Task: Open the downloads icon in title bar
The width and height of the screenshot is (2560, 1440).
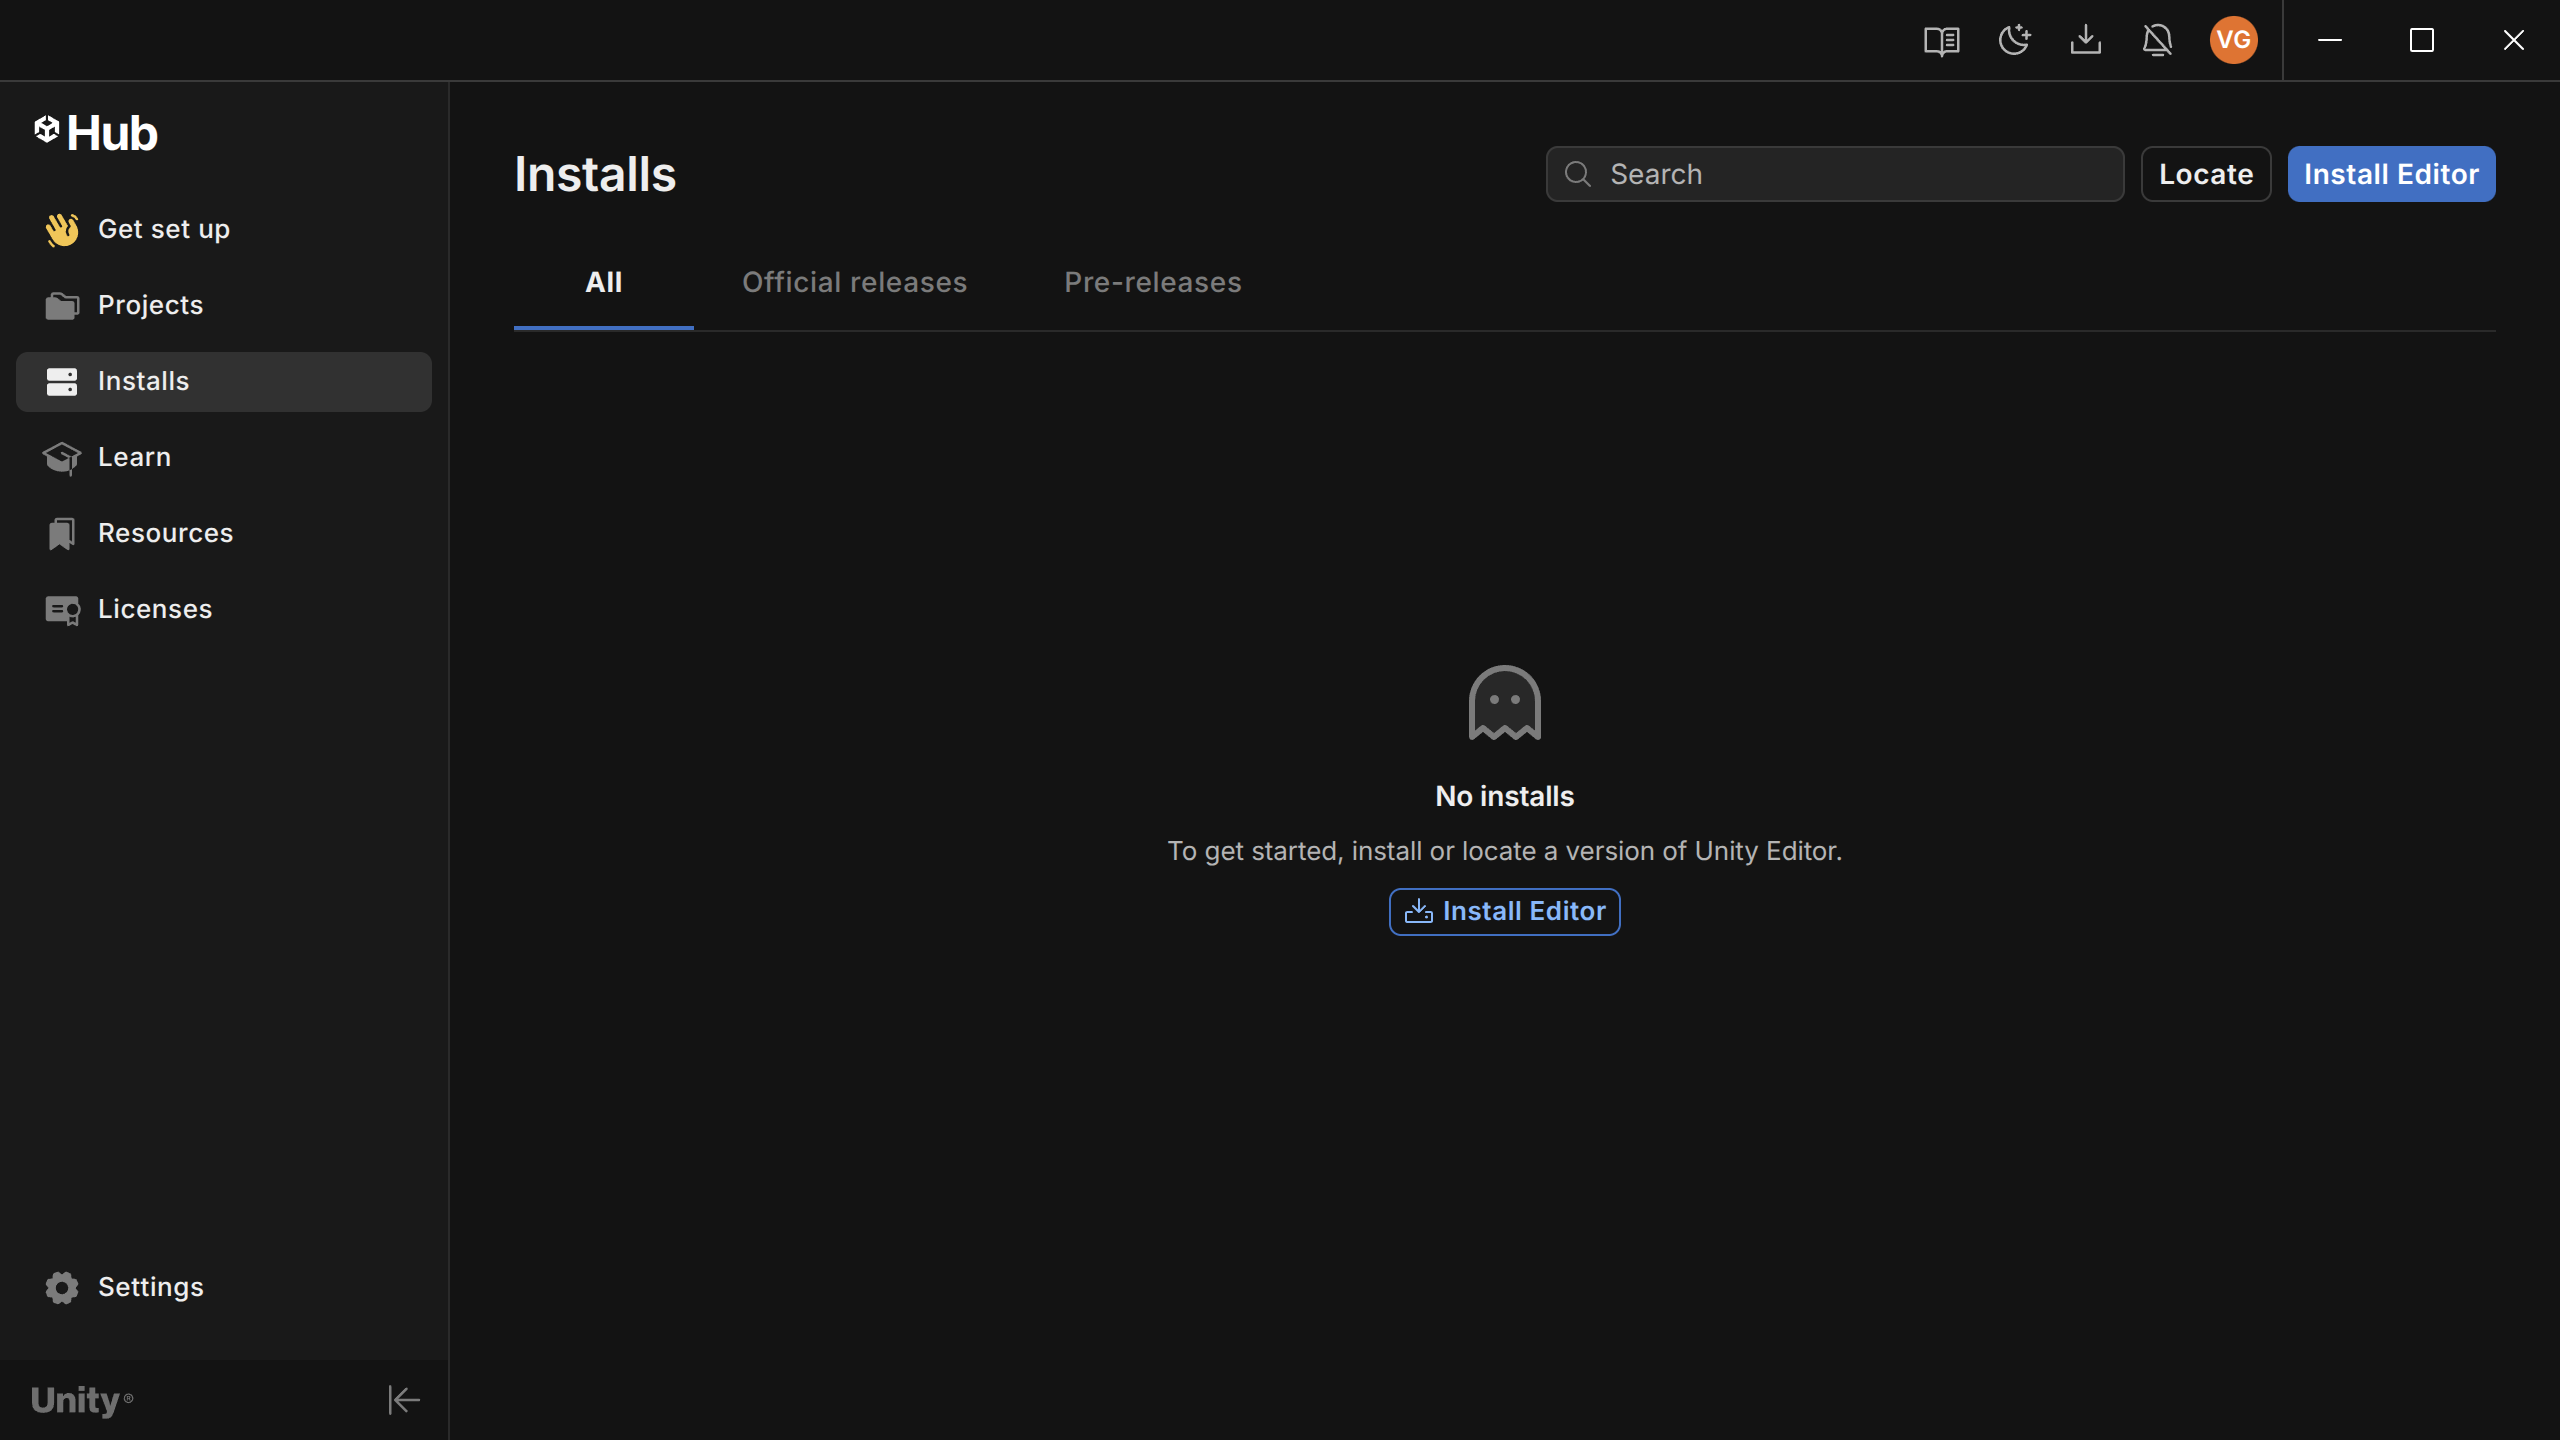Action: pos(2085,41)
